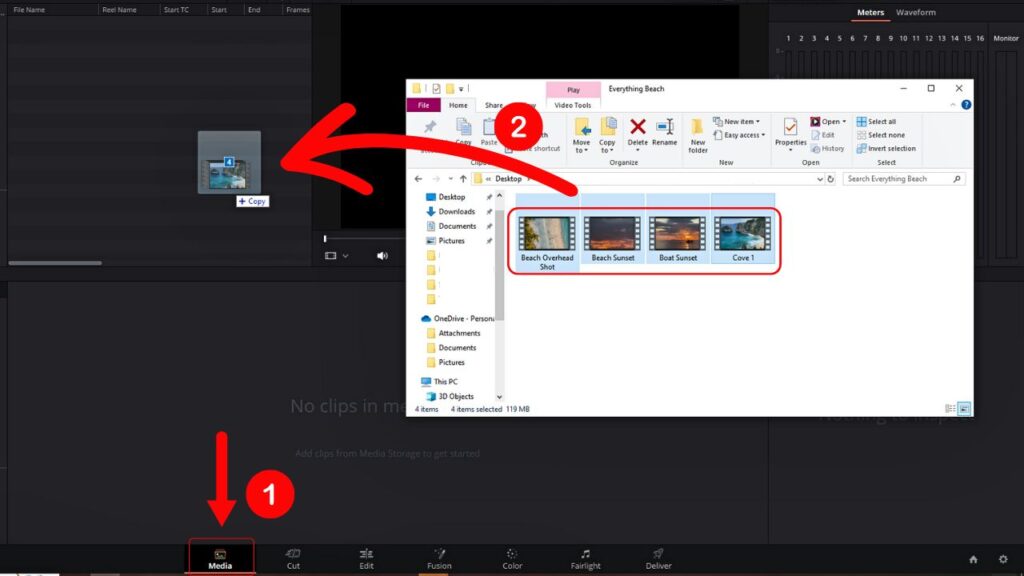Viewport: 1024px width, 576px height.
Task: Switch to the Waveform tab
Action: pyautogui.click(x=914, y=12)
